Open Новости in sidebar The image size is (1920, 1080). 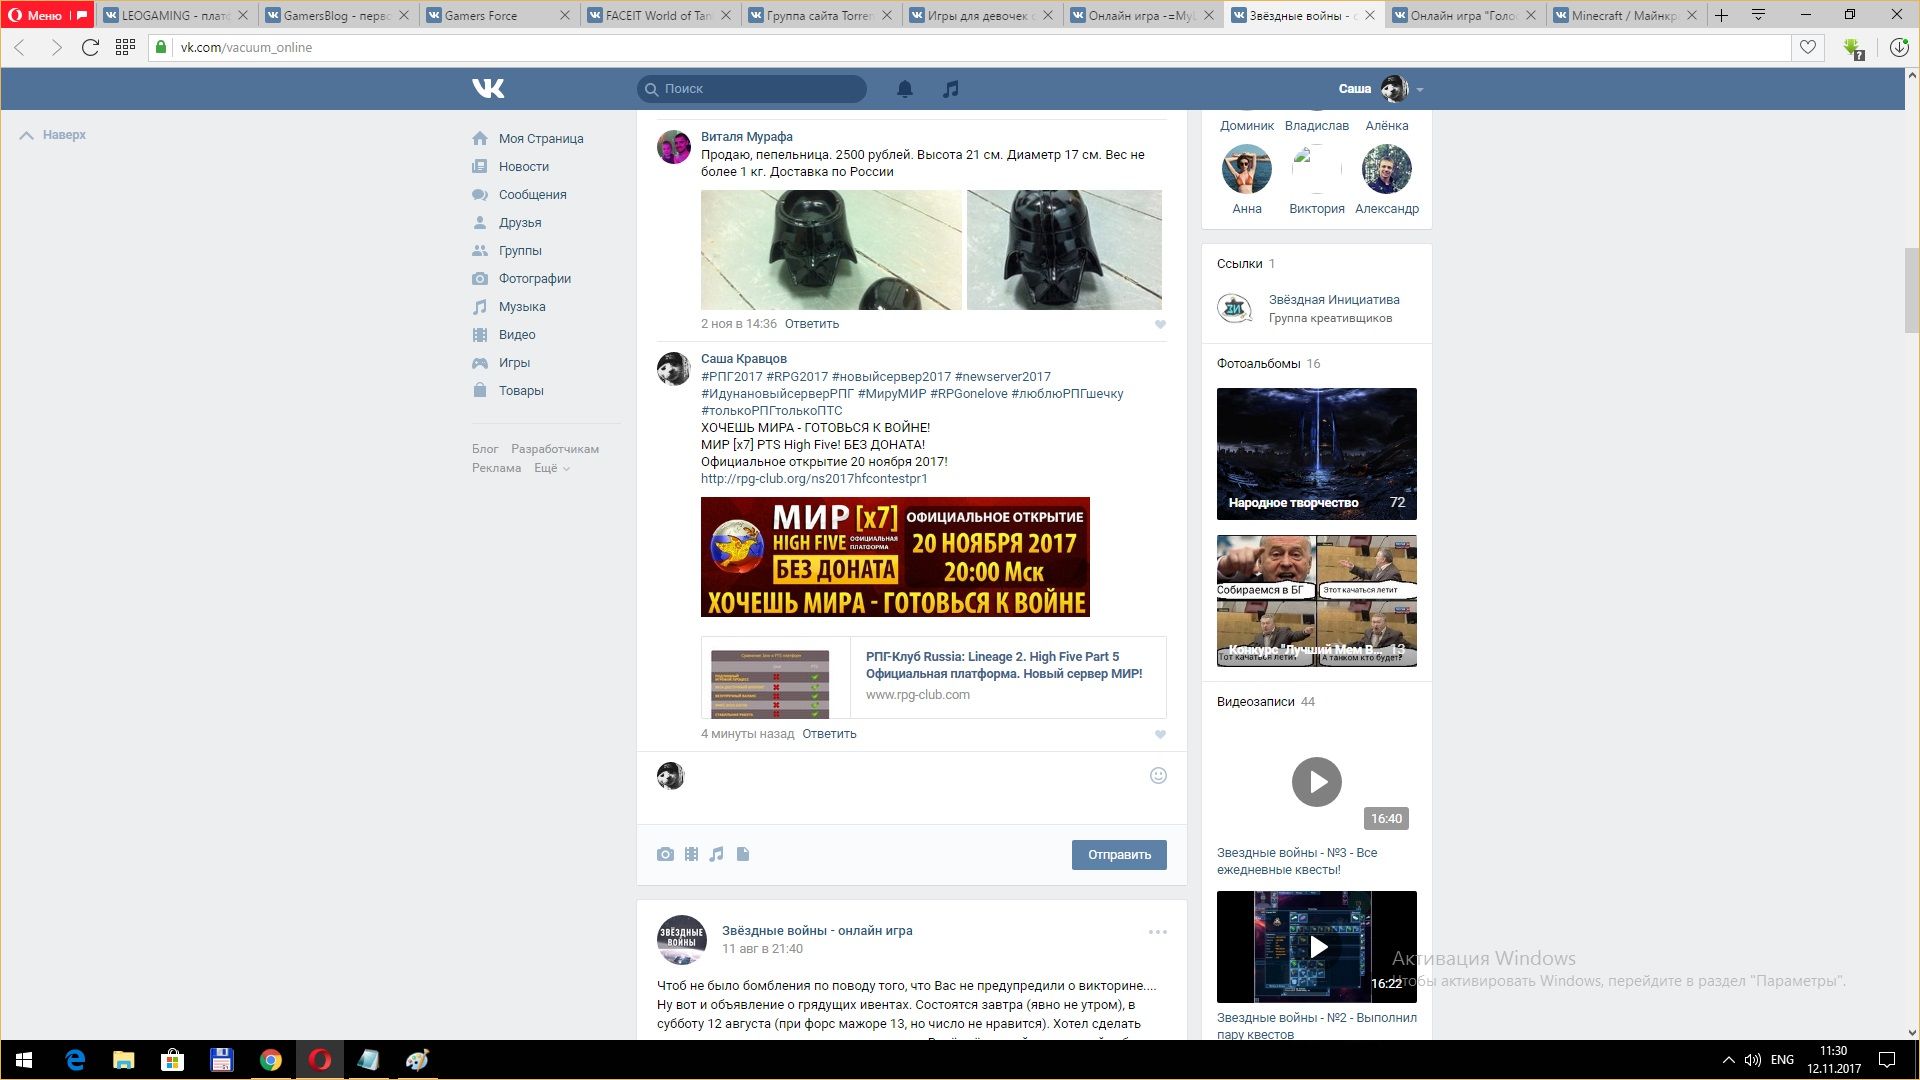coord(524,167)
